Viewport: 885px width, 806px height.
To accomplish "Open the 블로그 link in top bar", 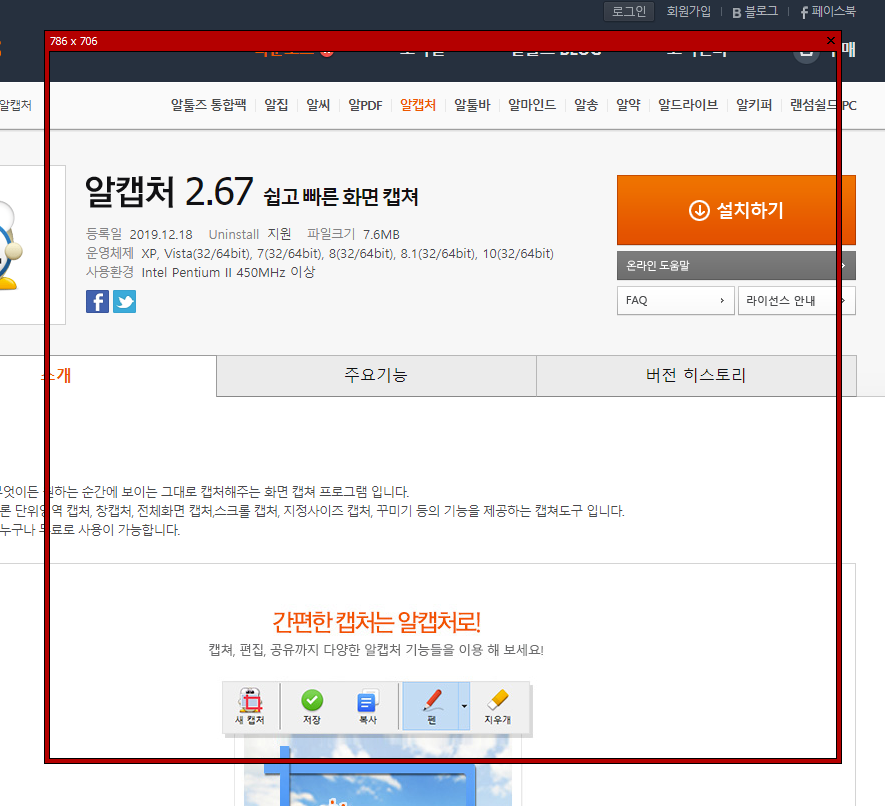I will click(x=755, y=12).
